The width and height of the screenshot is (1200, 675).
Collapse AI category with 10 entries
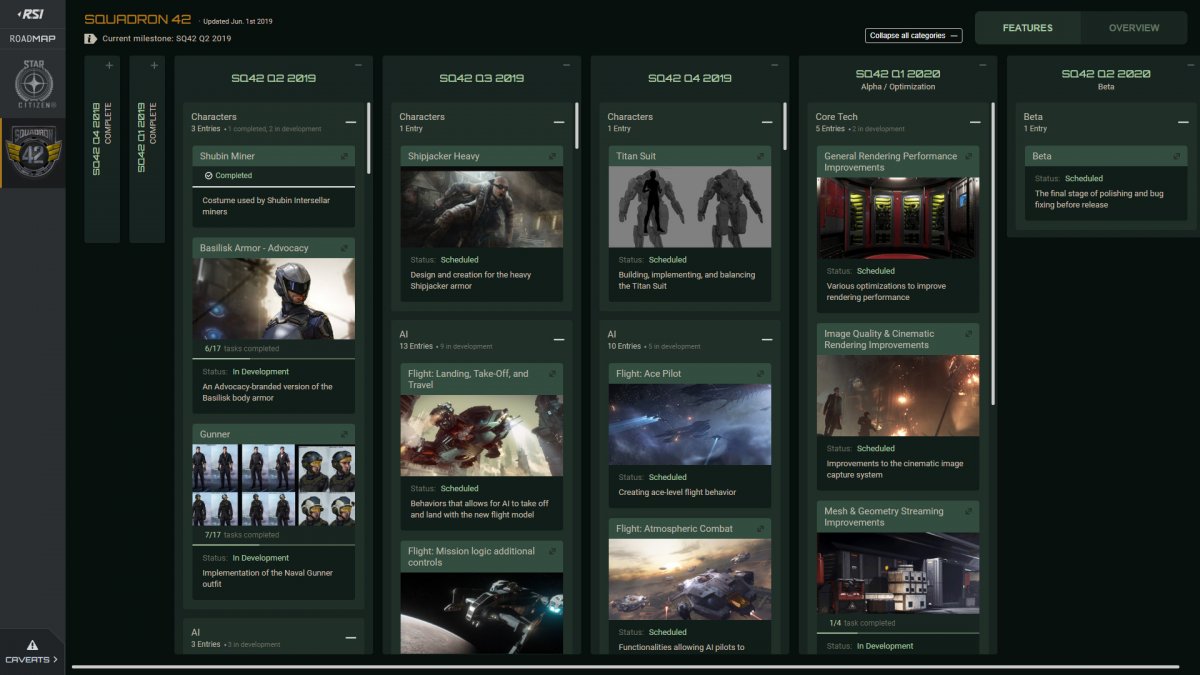766,340
